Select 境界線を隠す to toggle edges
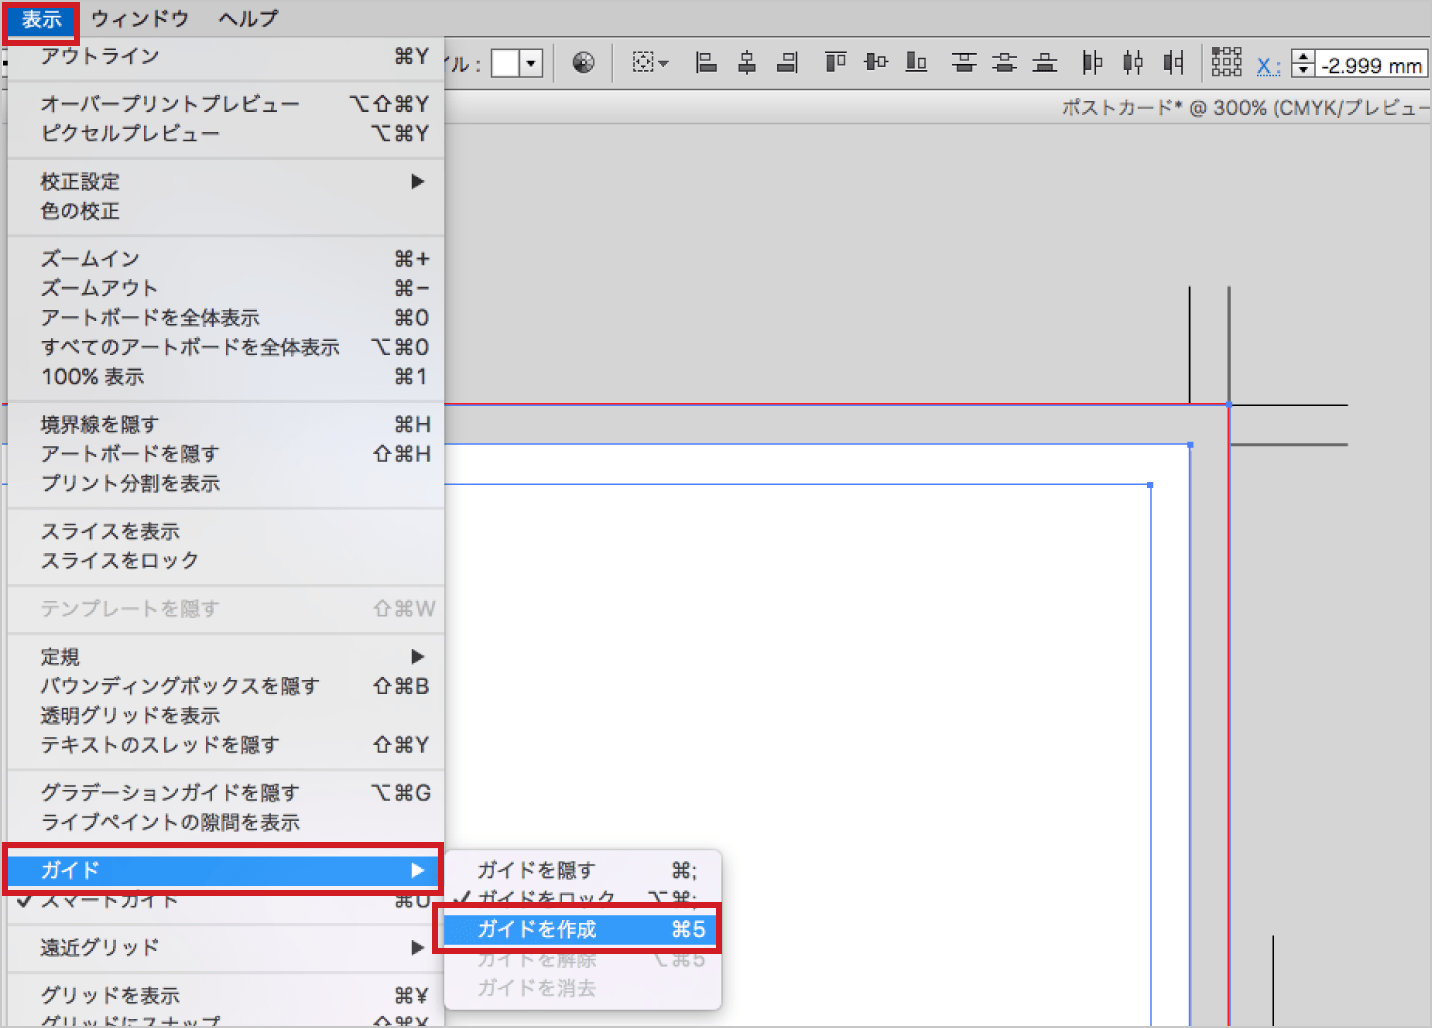 [100, 424]
